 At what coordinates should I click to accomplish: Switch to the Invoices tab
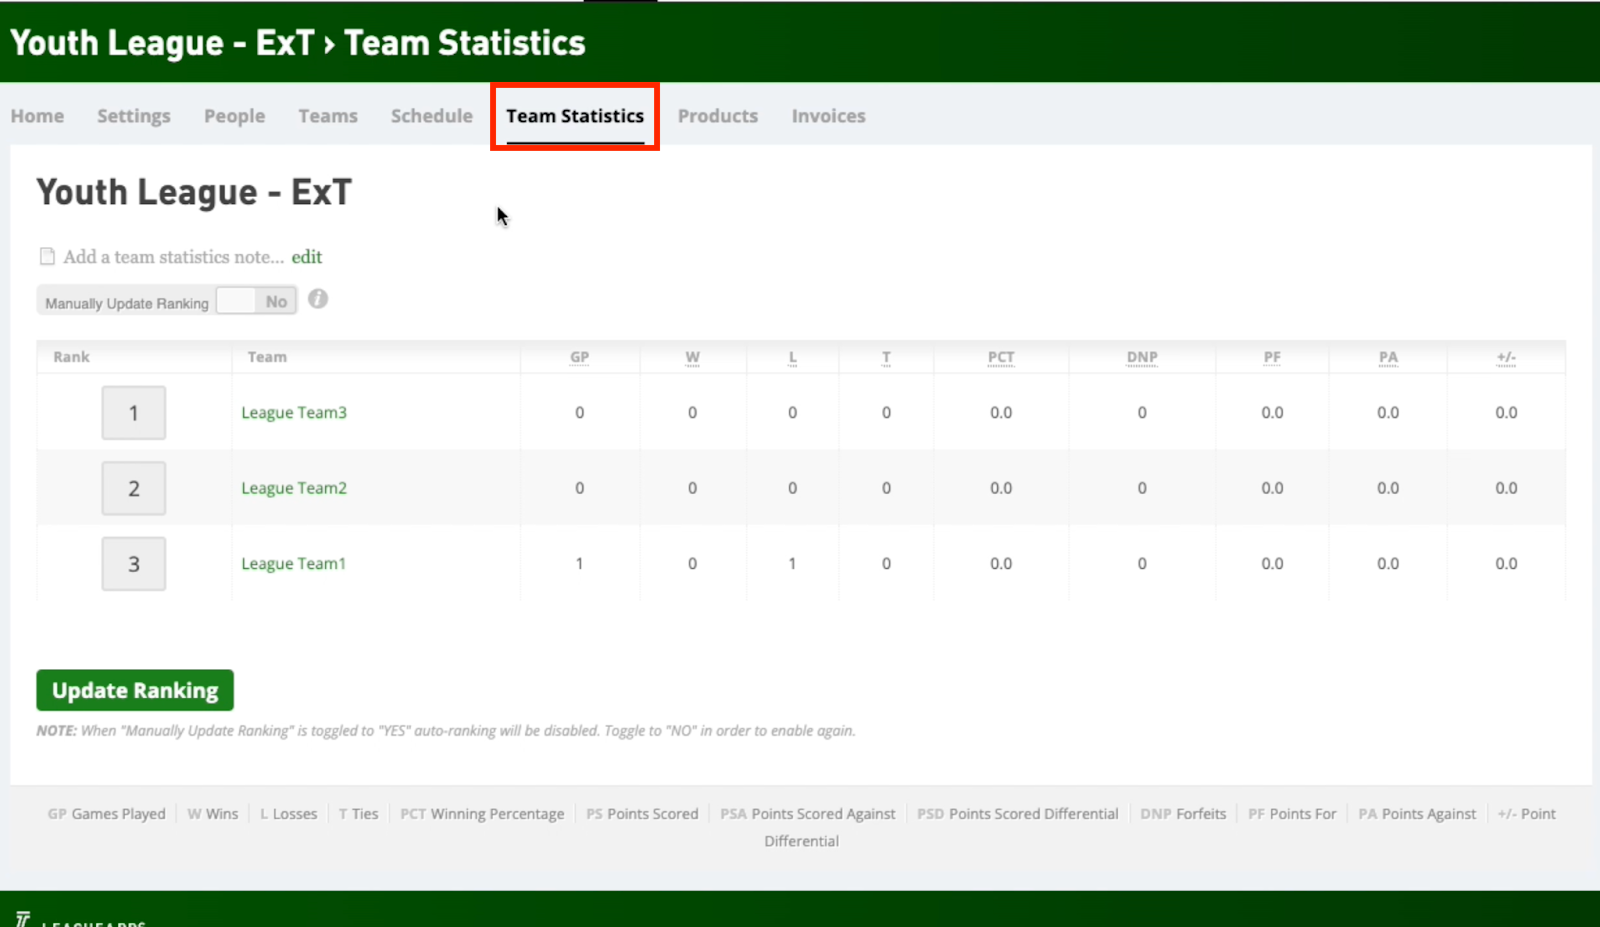(x=829, y=116)
